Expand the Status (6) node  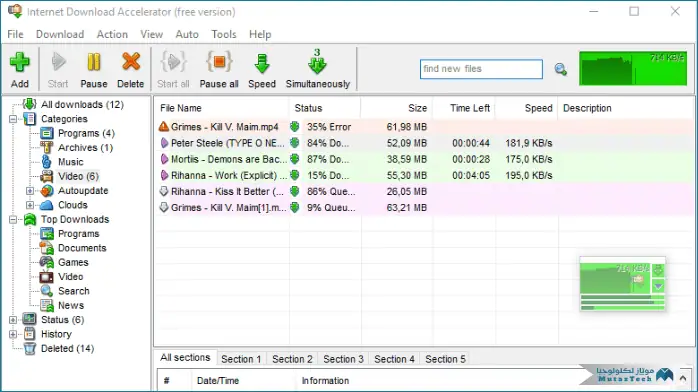13,319
